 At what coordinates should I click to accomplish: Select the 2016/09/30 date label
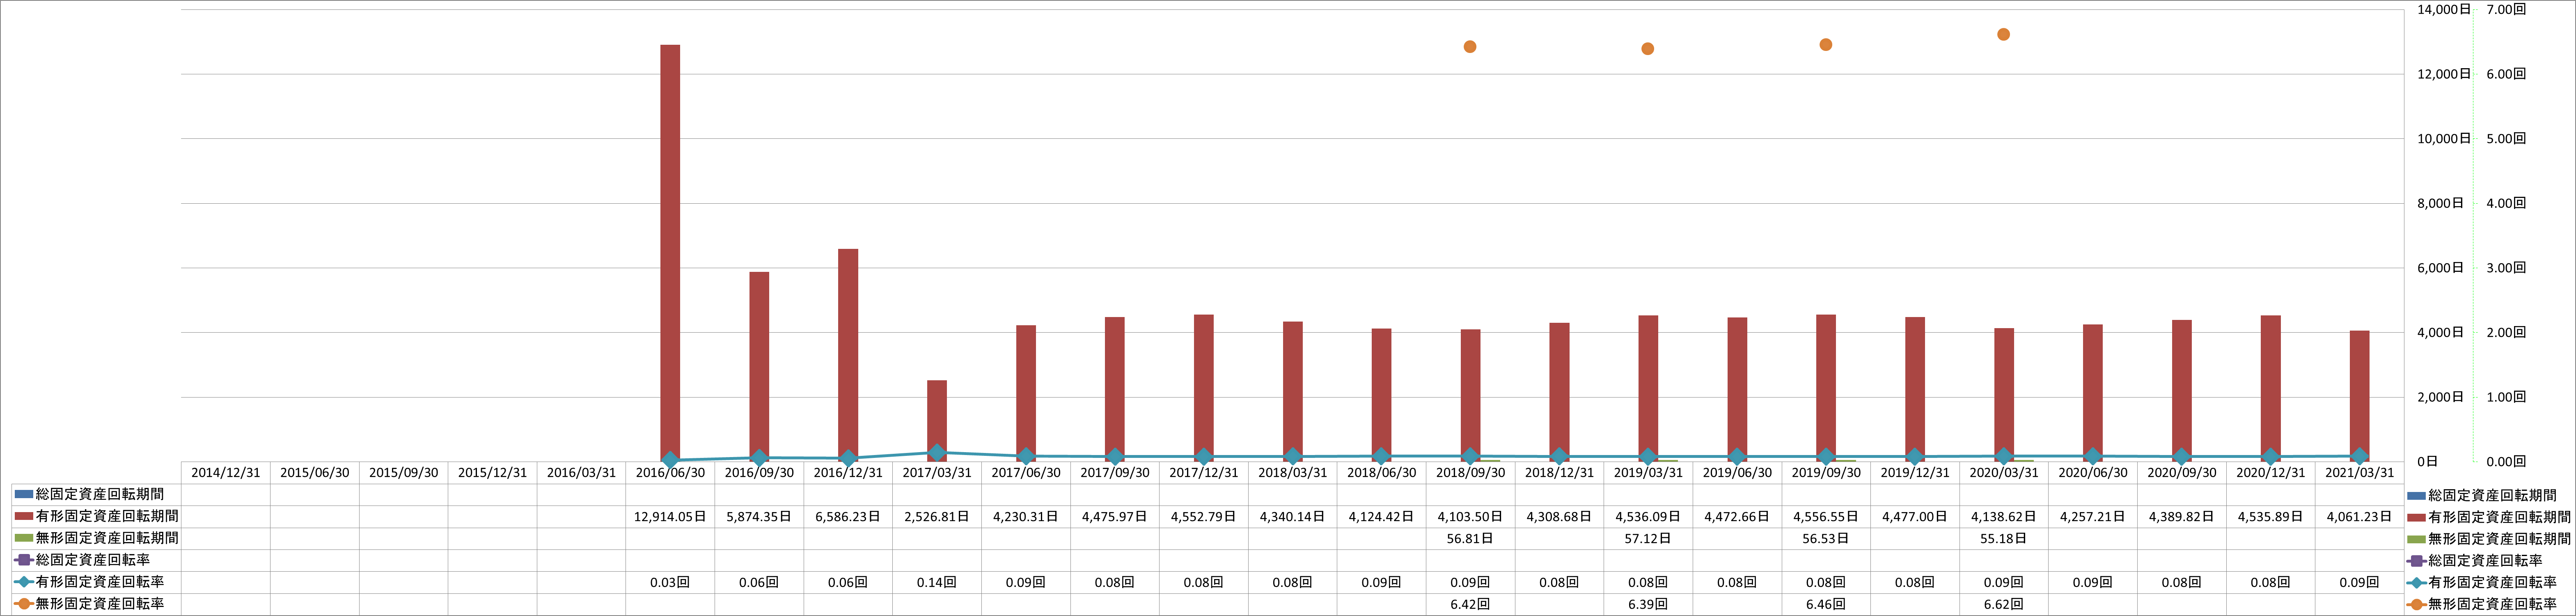click(759, 473)
